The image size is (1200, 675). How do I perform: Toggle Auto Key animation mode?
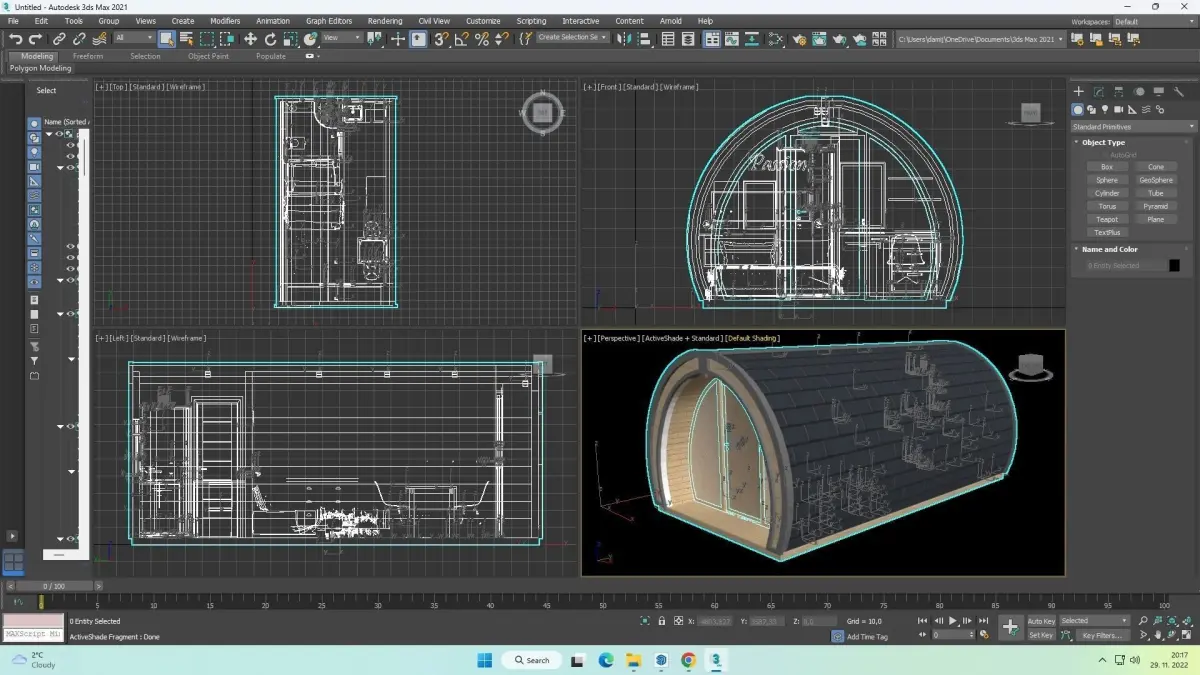[x=1041, y=621]
